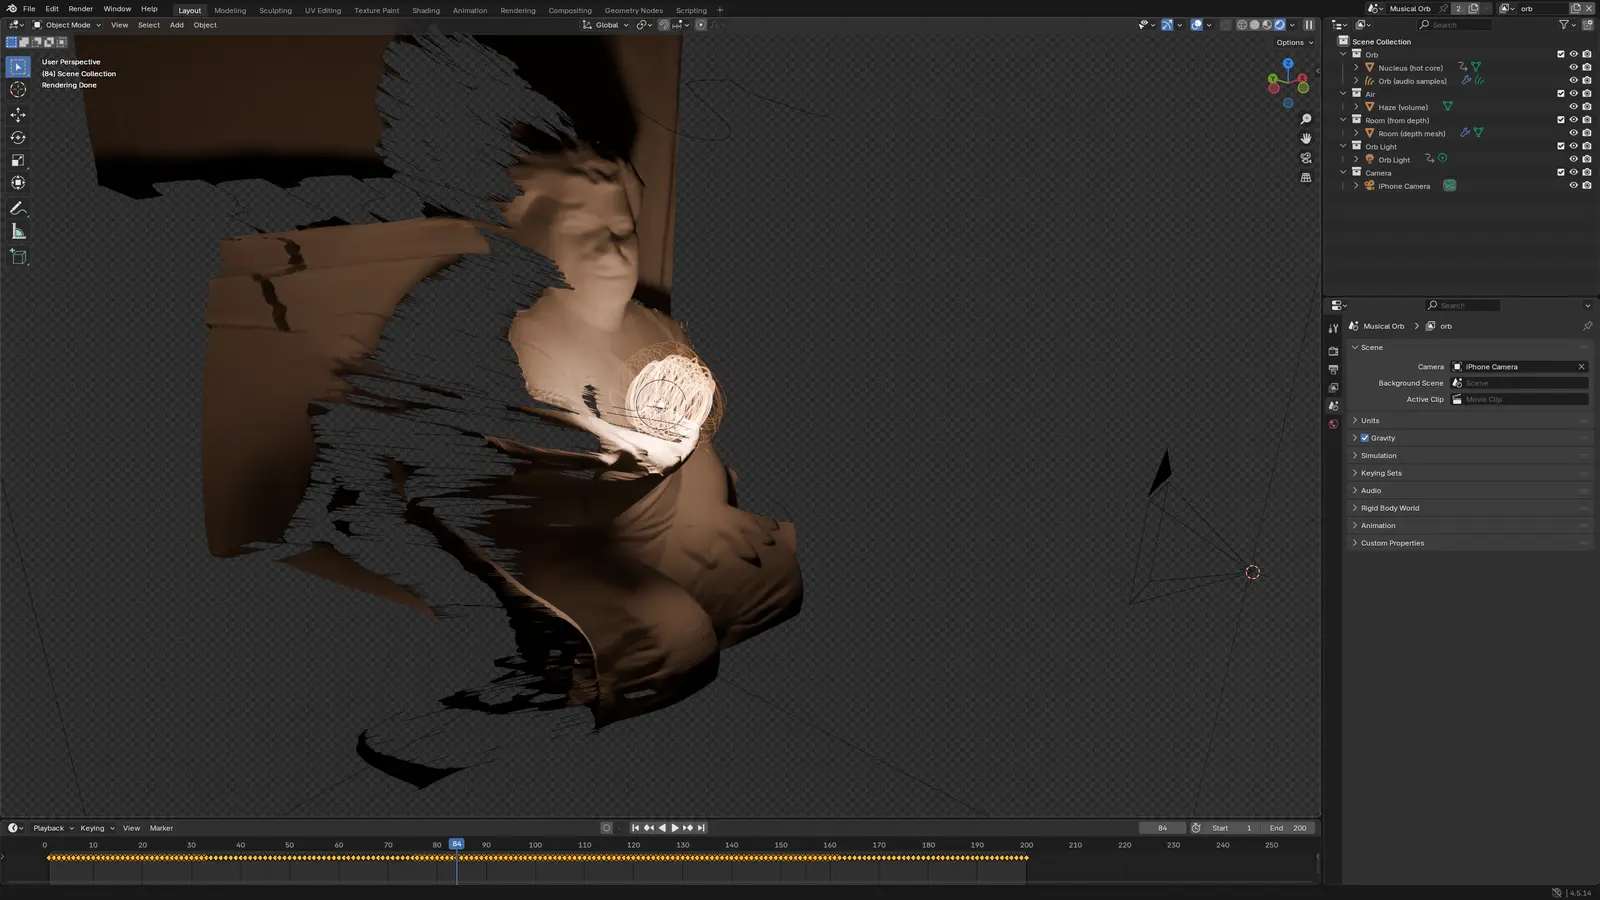This screenshot has width=1600, height=900.
Task: Click the pan hand icon in viewport
Action: coord(1305,138)
